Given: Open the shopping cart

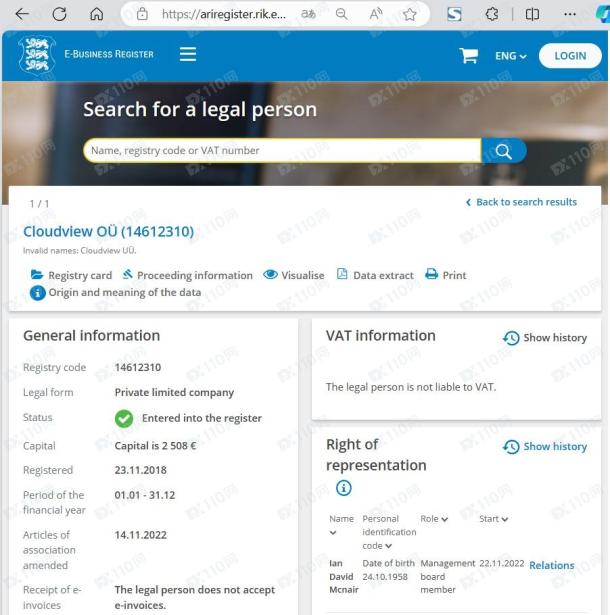Looking at the screenshot, I should coord(469,56).
